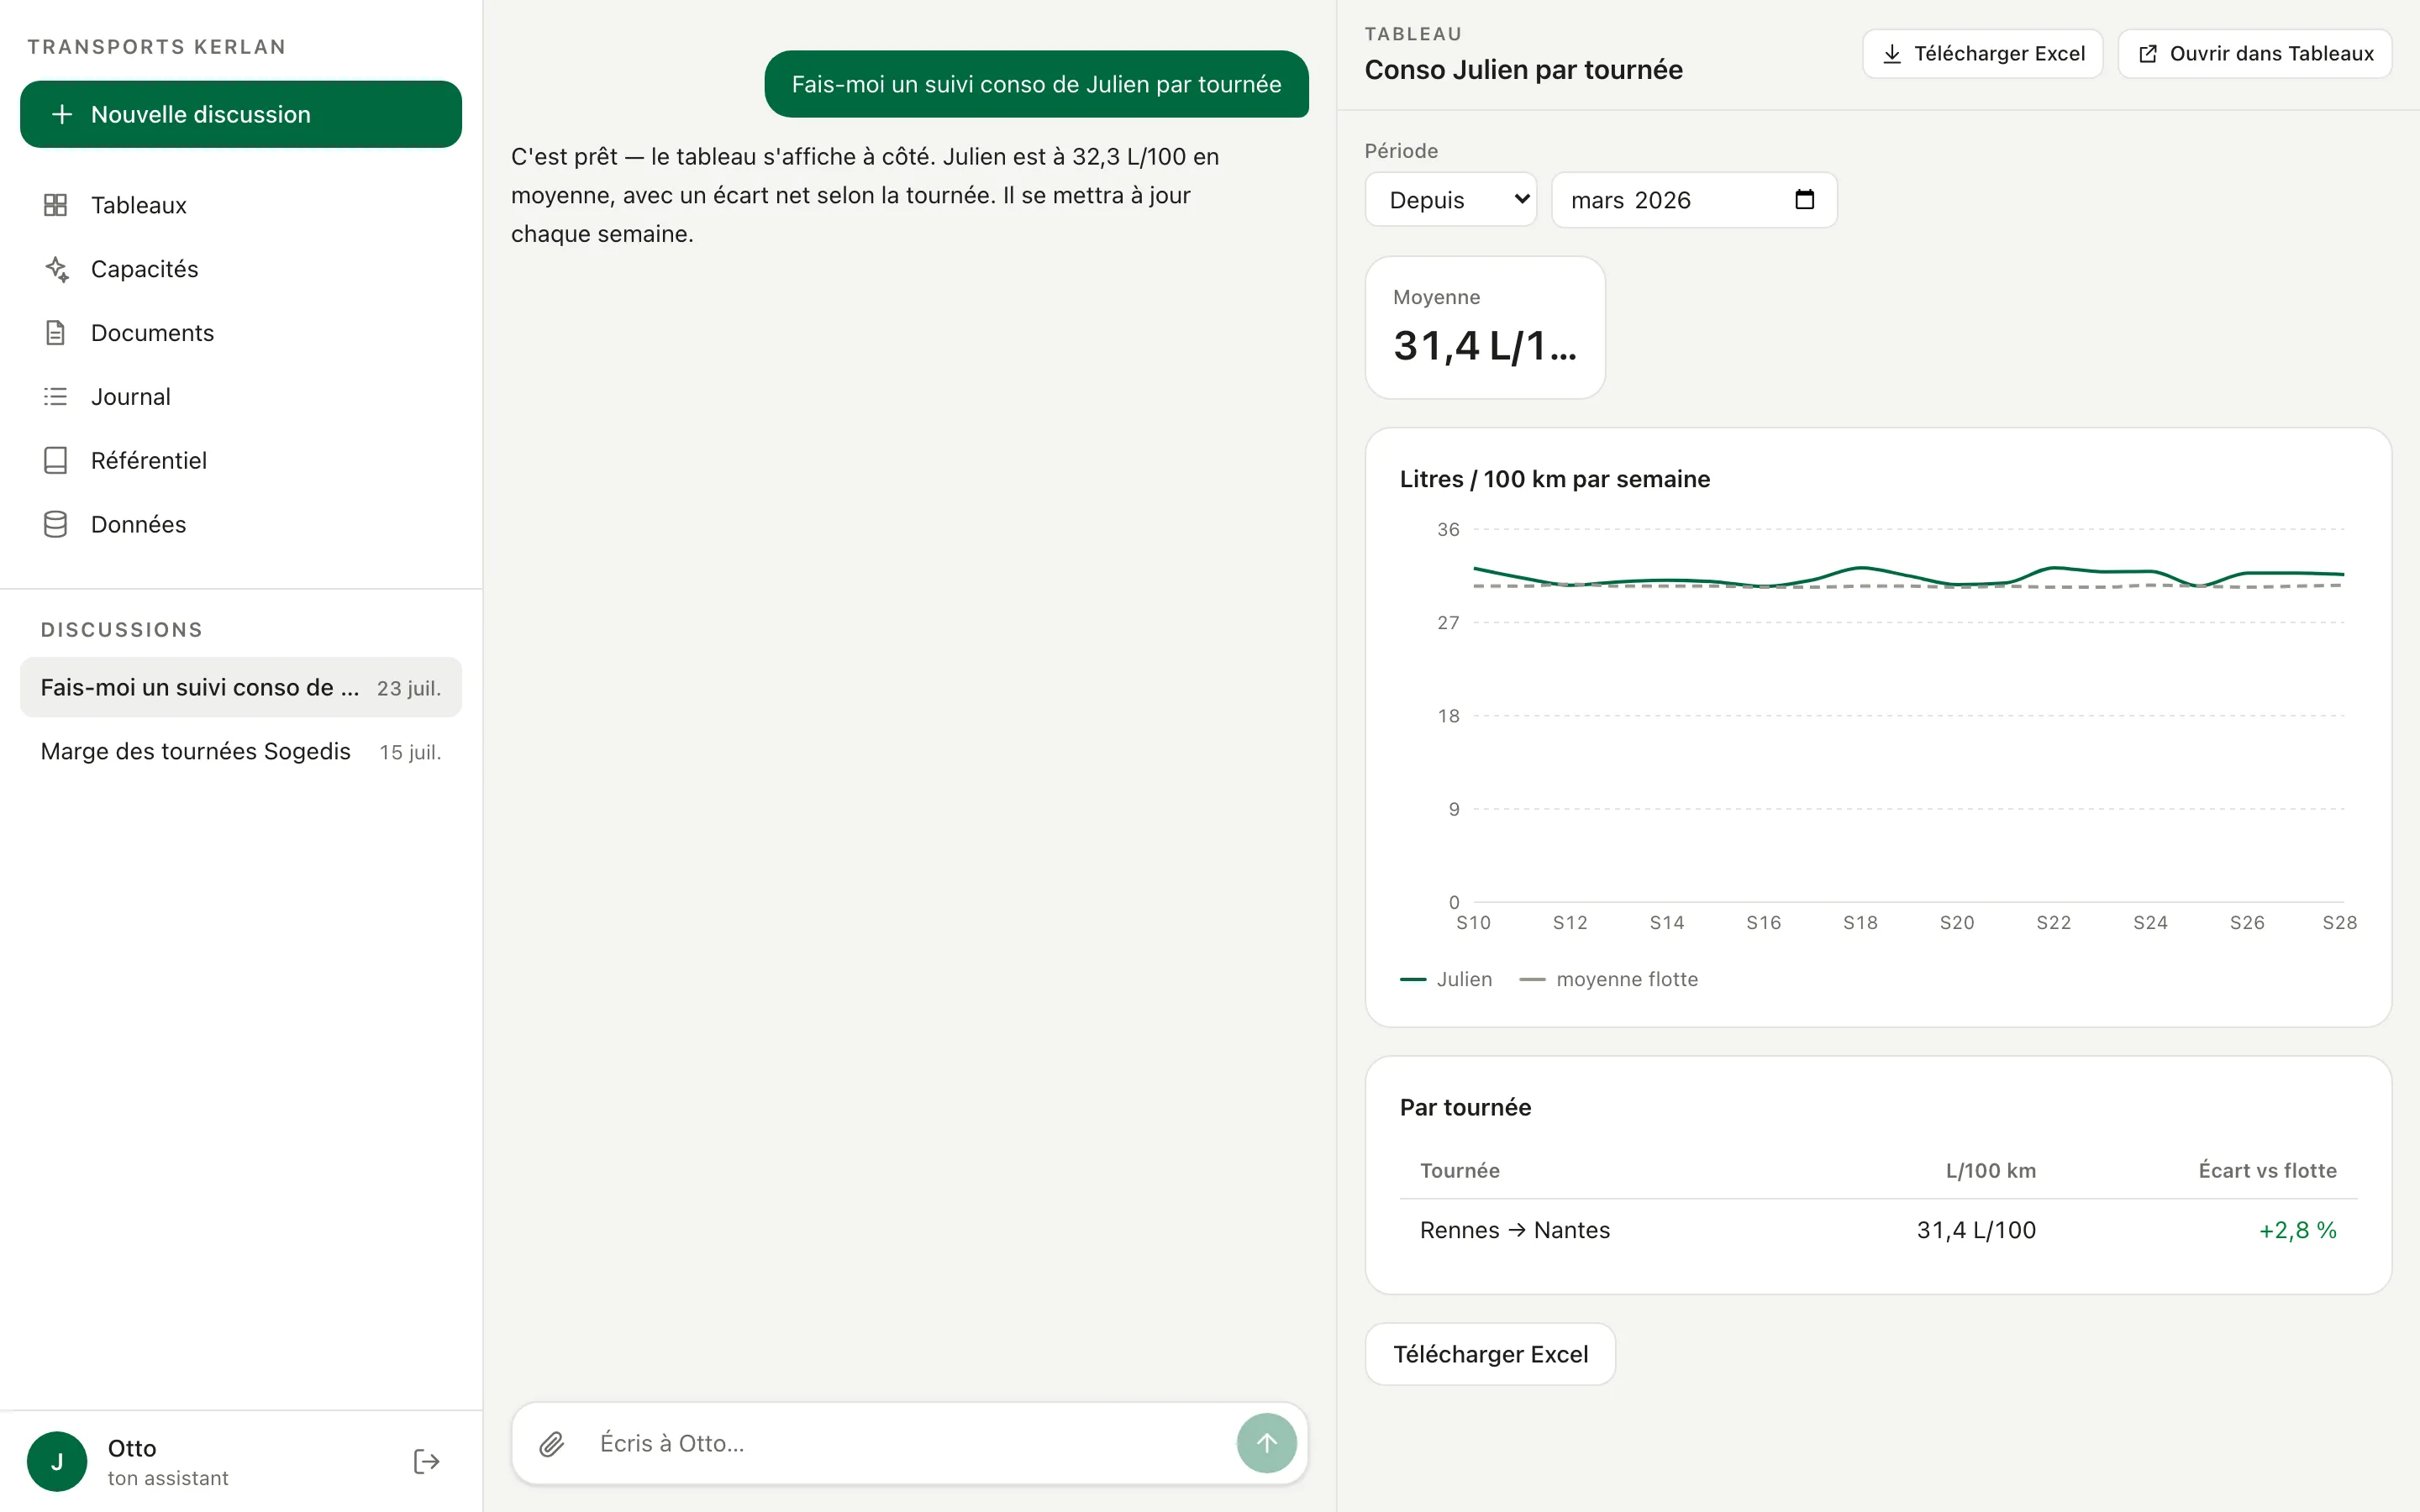Go to Capacités section
The height and width of the screenshot is (1512, 2420).
tap(241, 269)
